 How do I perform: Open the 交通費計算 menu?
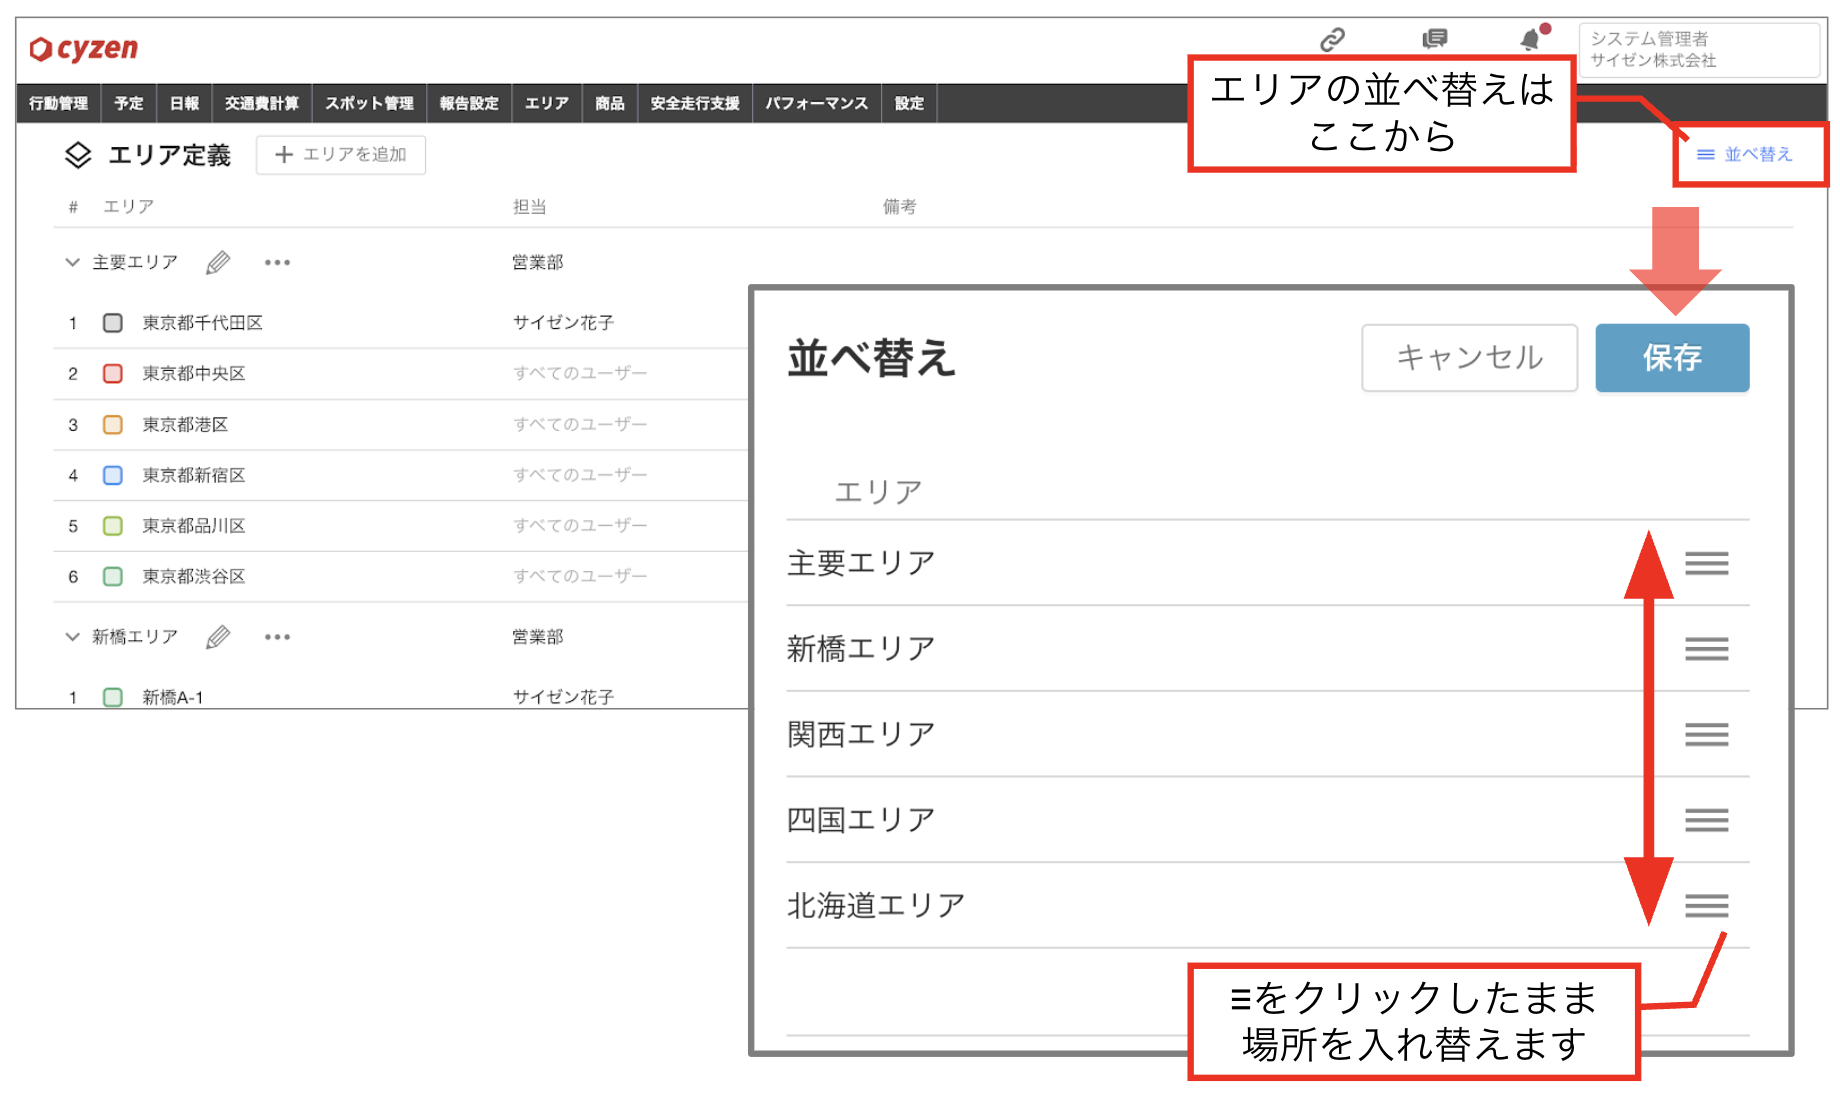click(262, 103)
